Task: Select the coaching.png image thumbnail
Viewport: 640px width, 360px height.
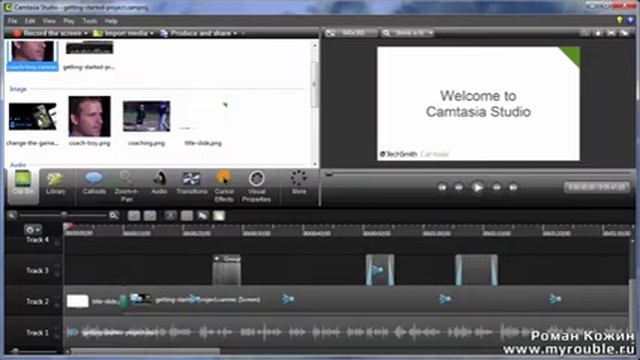Action: click(x=147, y=122)
